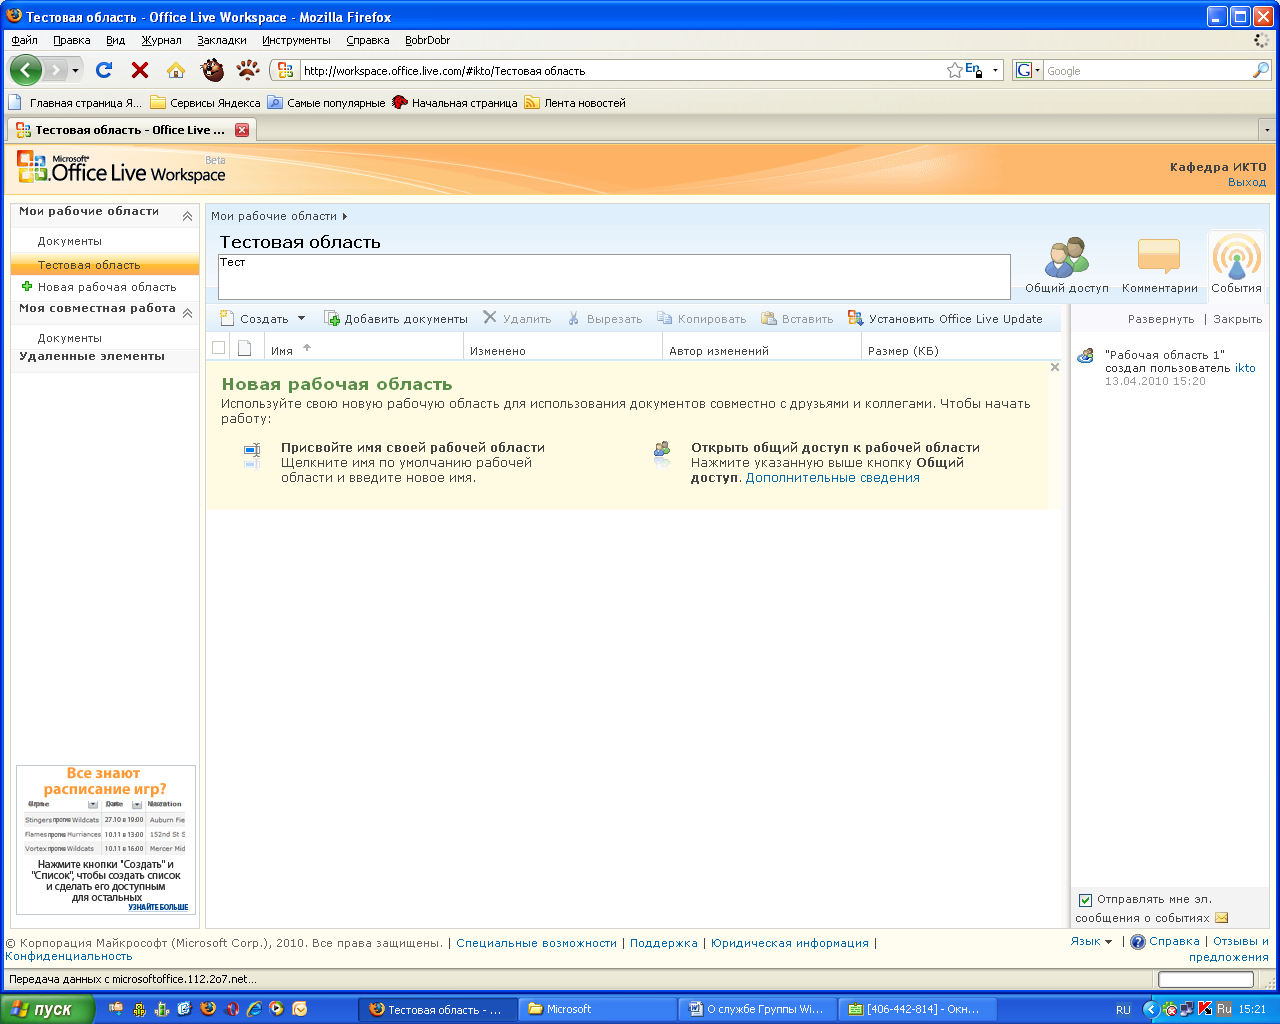This screenshot has height=1024, width=1280.
Task: Click the paw print toolbar icon
Action: [248, 70]
